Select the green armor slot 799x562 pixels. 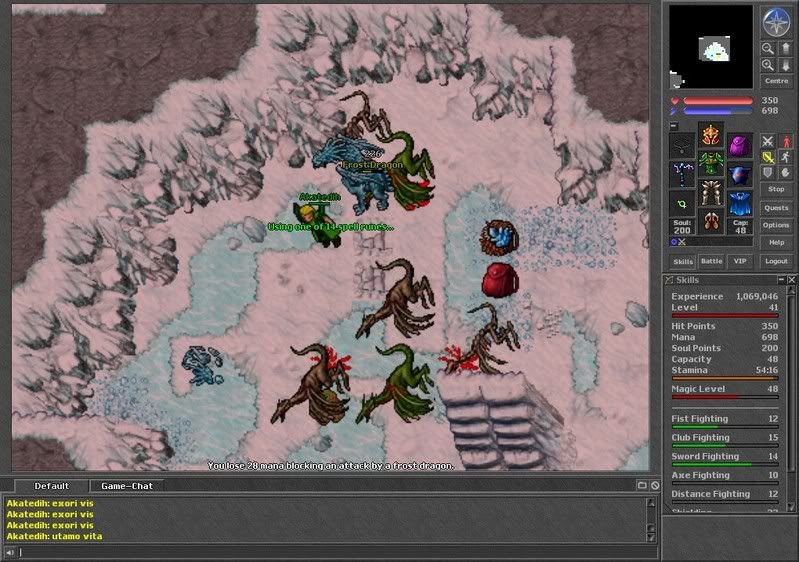tap(711, 164)
